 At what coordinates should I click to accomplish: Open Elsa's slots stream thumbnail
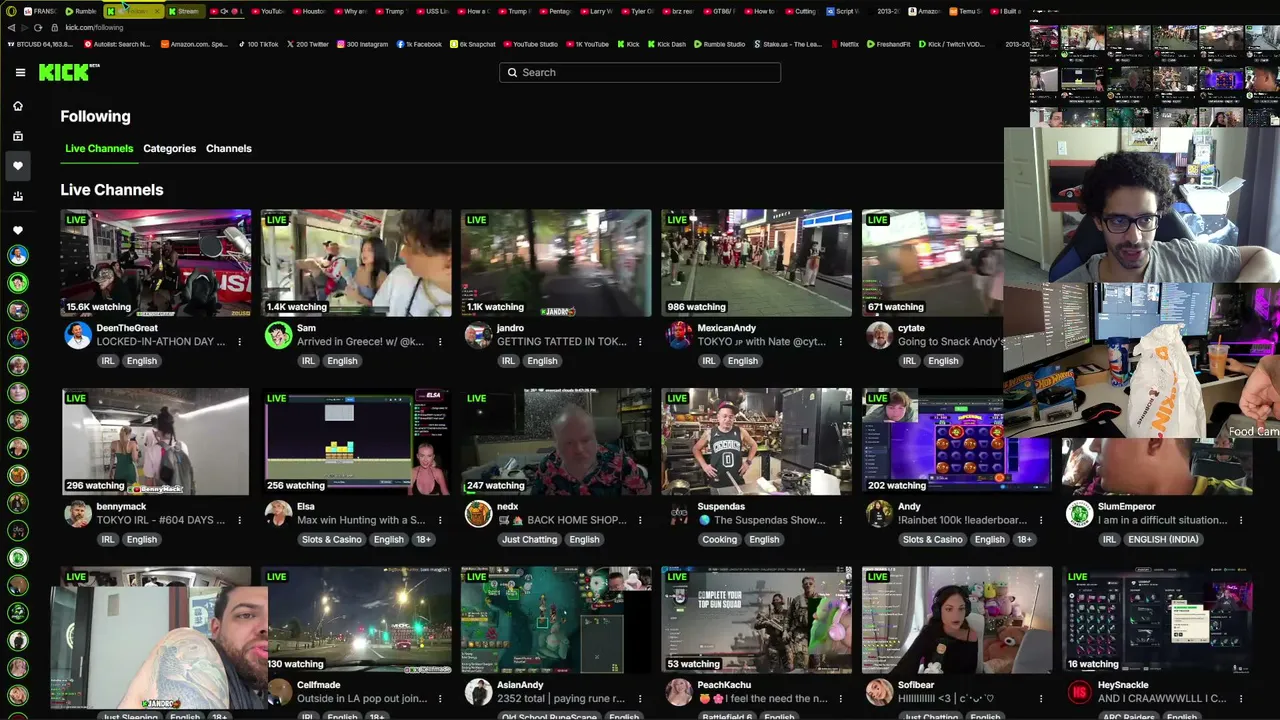(x=356, y=441)
